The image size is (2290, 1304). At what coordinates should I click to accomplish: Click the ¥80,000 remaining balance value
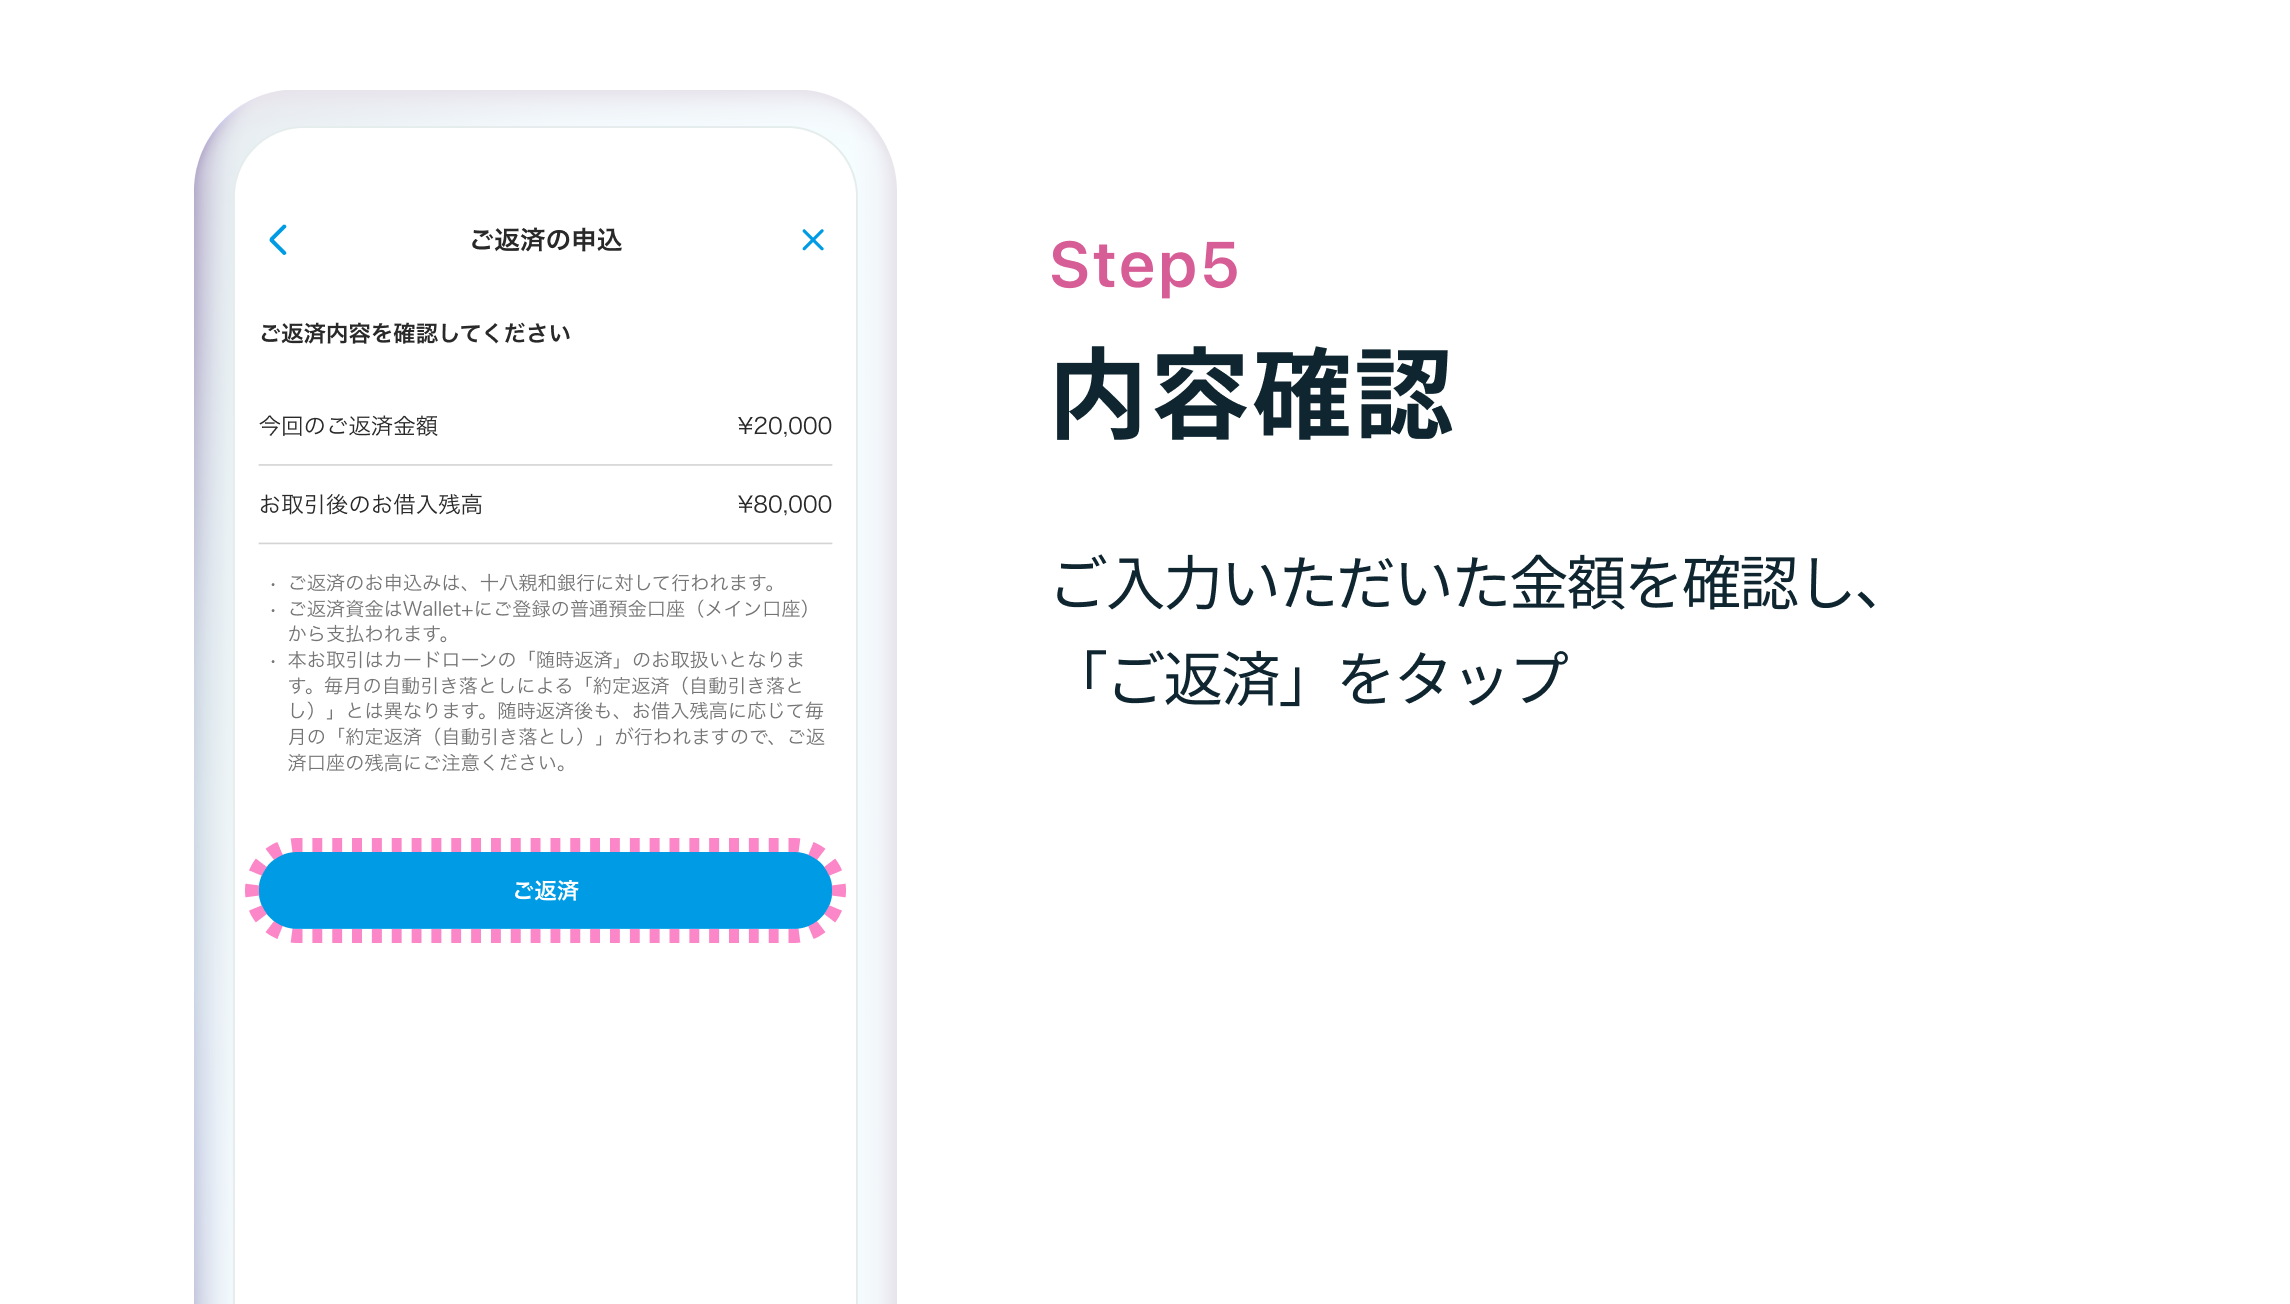click(x=784, y=505)
